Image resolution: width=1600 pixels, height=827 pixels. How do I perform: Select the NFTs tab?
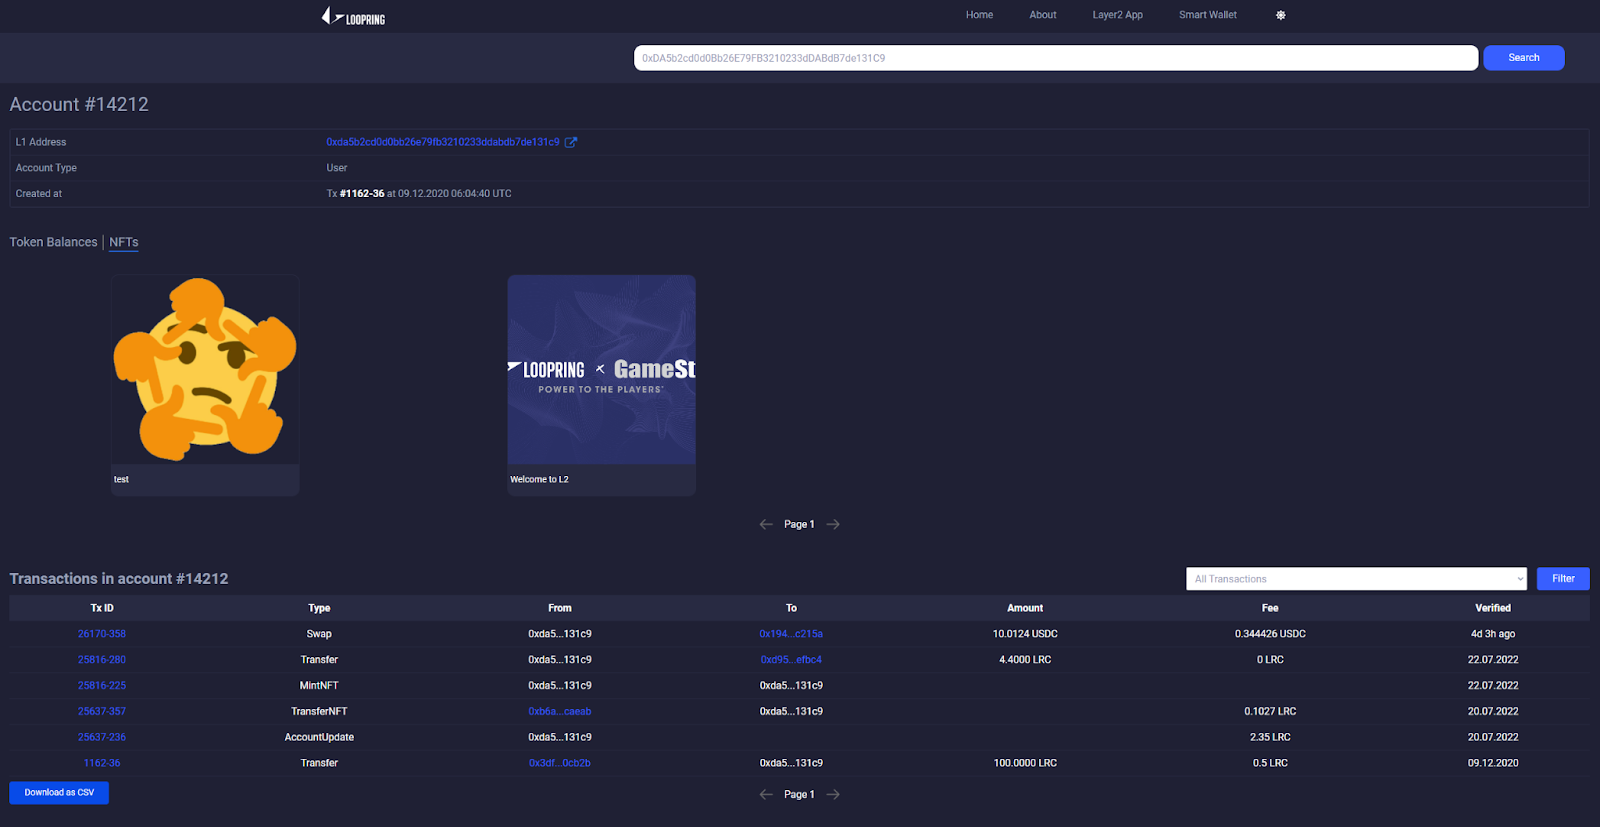[124, 242]
